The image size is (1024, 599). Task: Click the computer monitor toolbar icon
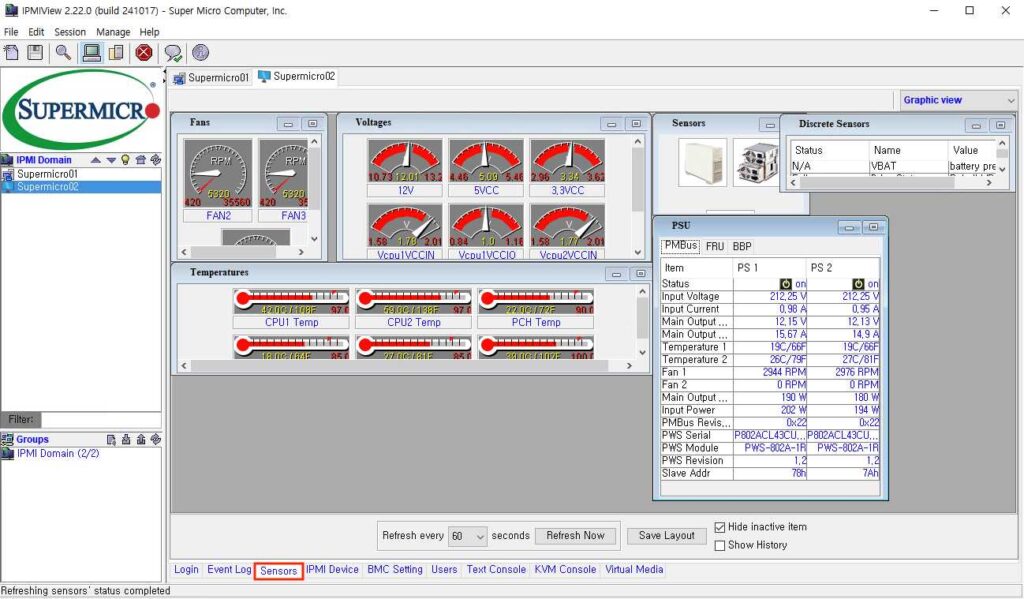point(91,52)
